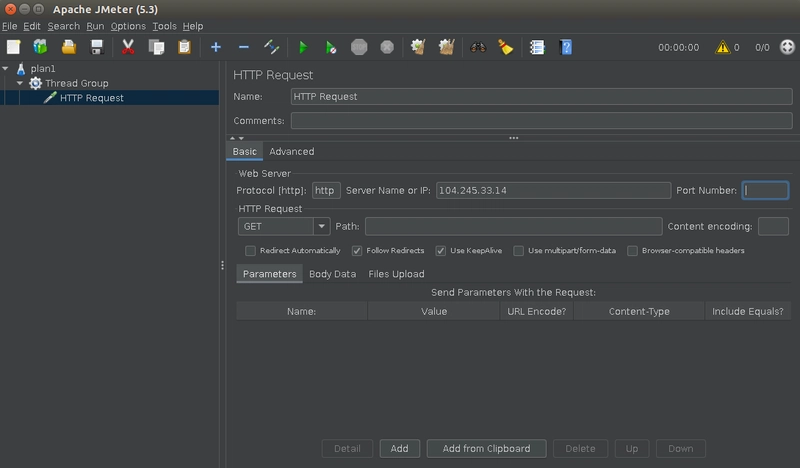The image size is (800, 468).
Task: Open the Help menu
Action: [x=193, y=26]
